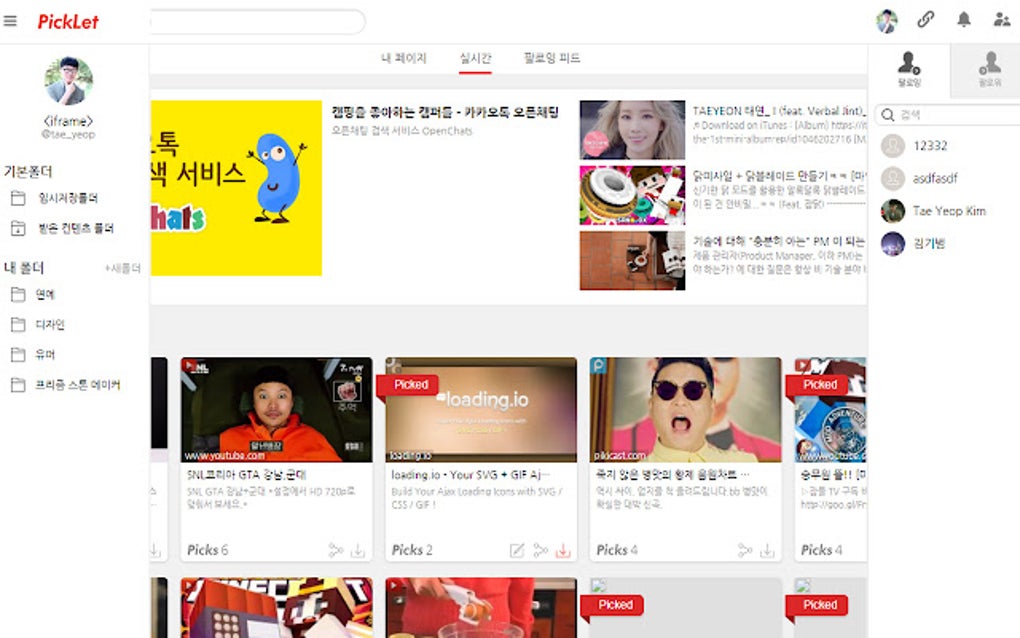Click the Picked ribbon on the loading.io card
This screenshot has width=1020, height=638.
[x=408, y=385]
